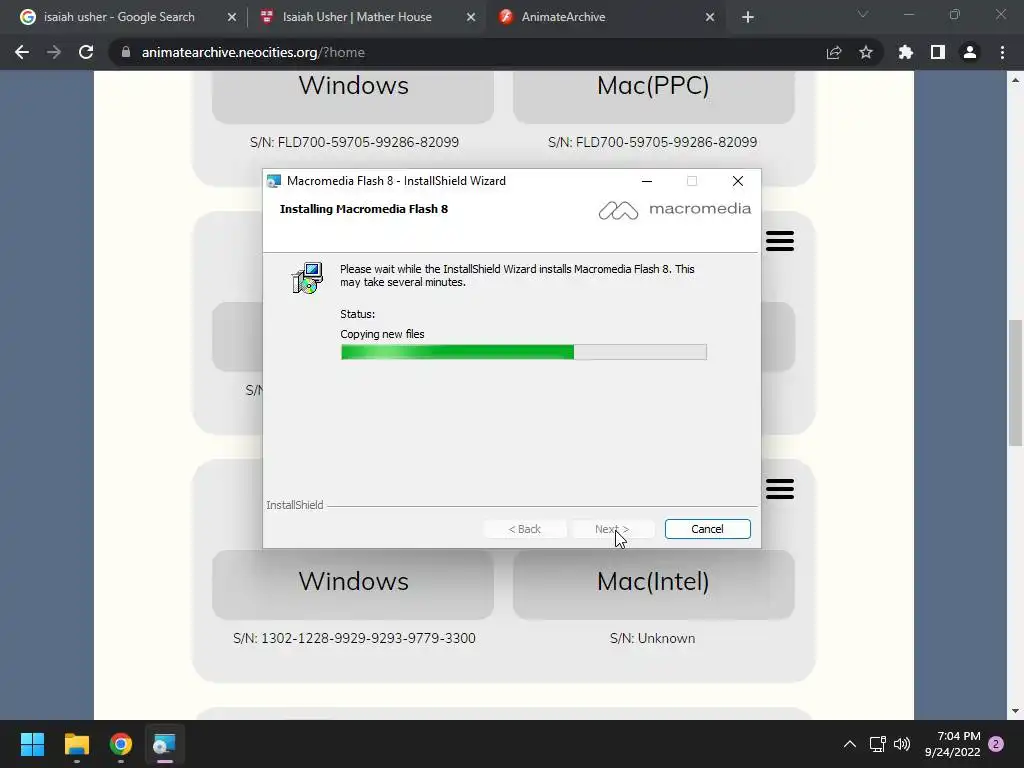
Task: Close the AnimateArchive tab
Action: pos(710,17)
